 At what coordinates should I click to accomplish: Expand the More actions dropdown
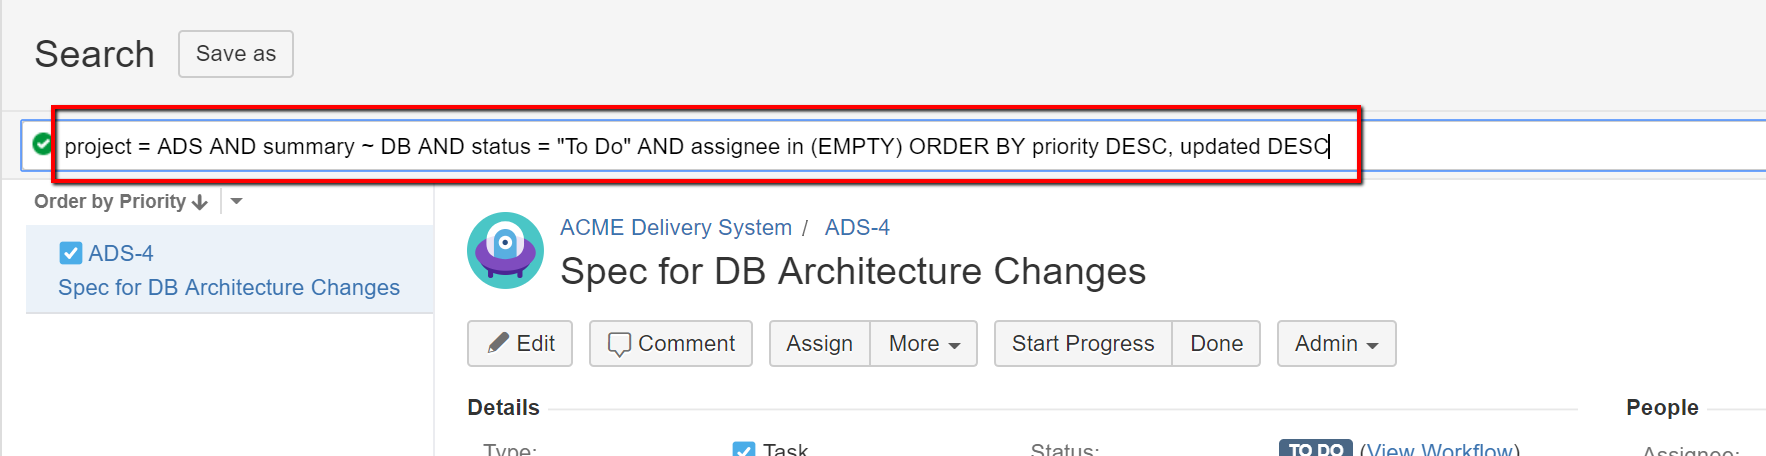(x=924, y=343)
